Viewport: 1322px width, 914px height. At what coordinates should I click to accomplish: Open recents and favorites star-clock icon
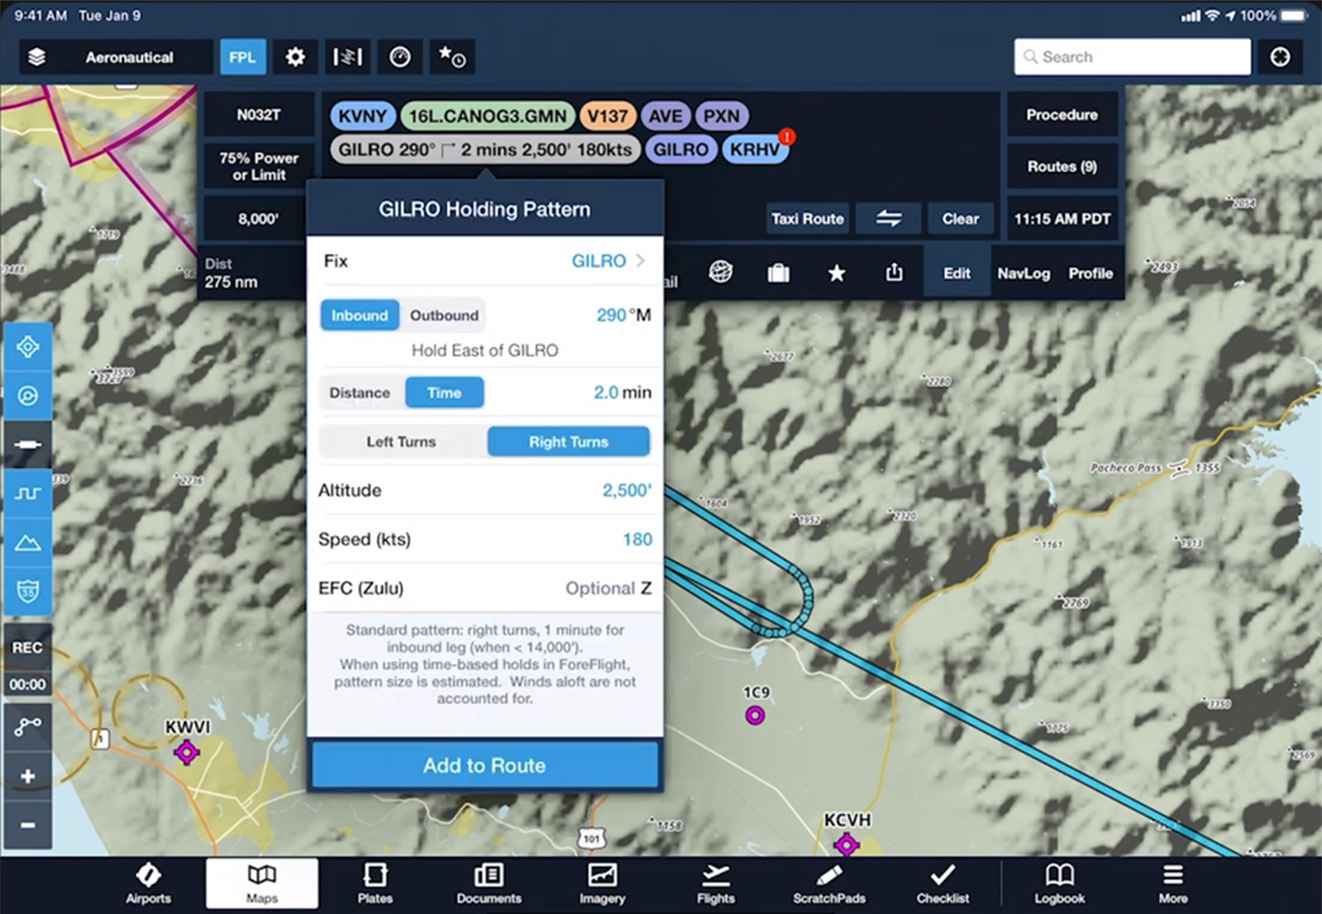click(x=452, y=57)
